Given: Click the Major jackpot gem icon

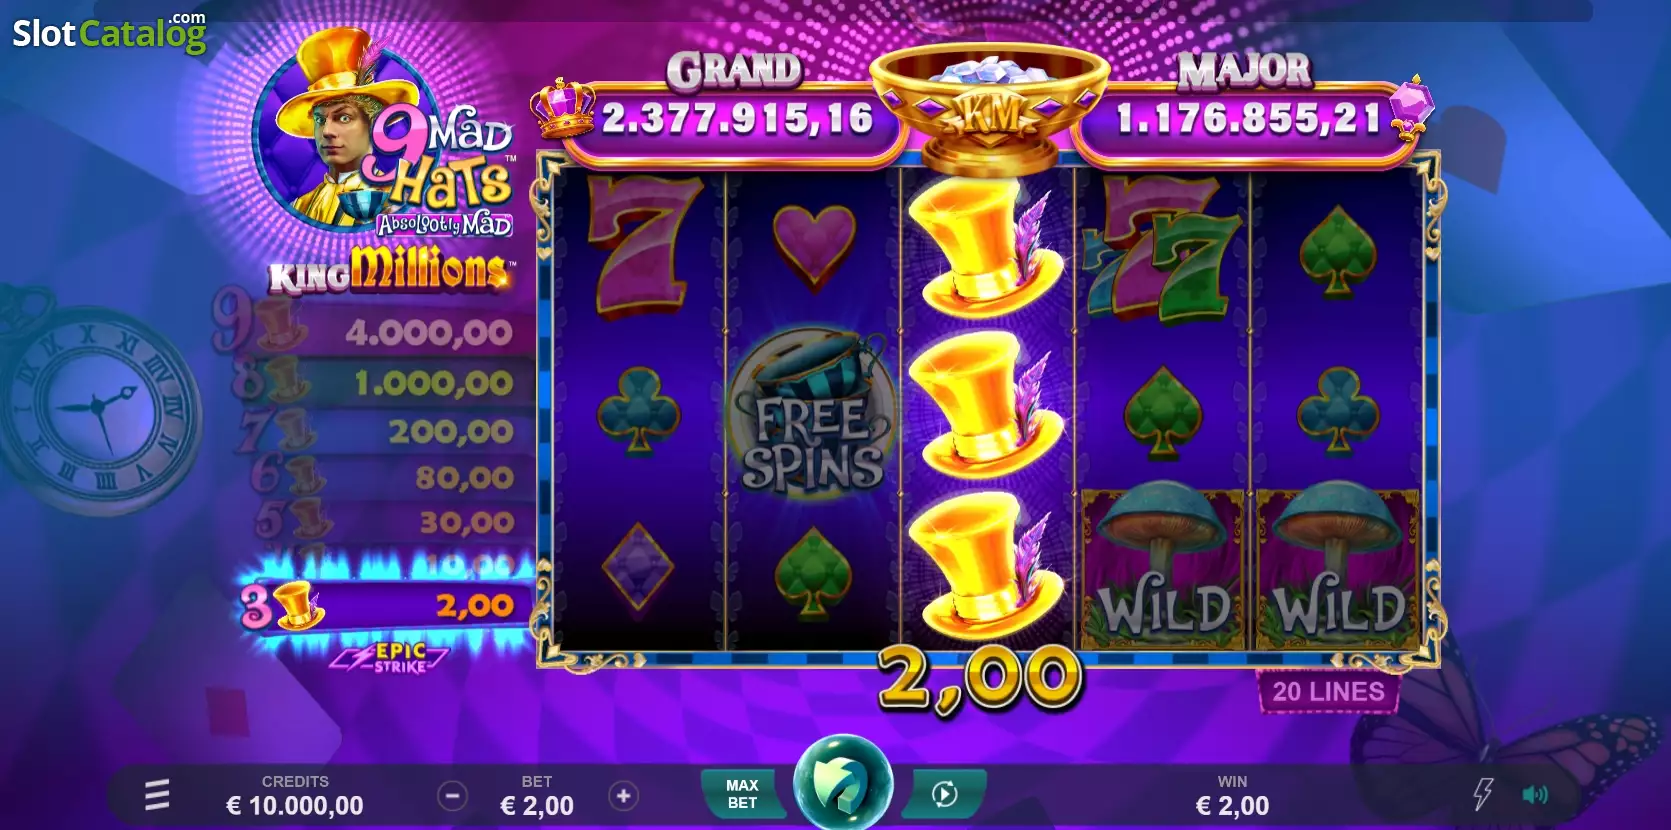Looking at the screenshot, I should [x=1412, y=107].
